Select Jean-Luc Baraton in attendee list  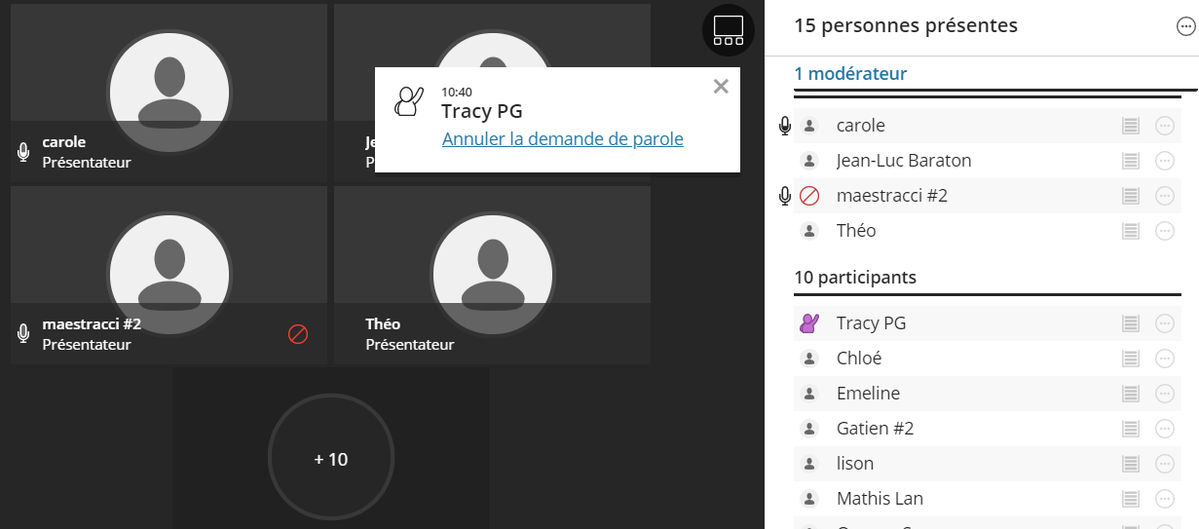point(904,161)
